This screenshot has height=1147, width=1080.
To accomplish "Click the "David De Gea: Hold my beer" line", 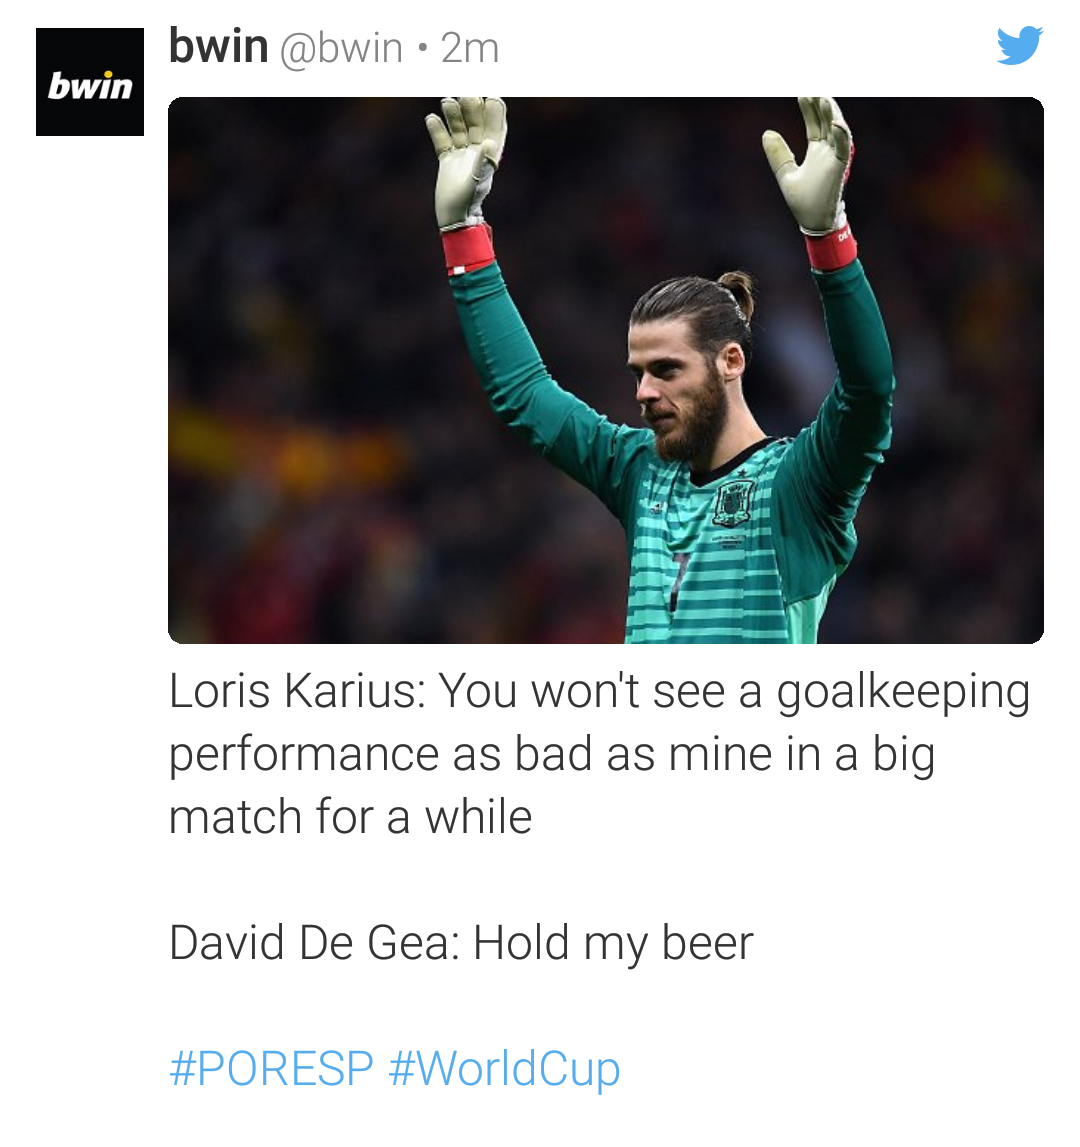I will tap(461, 943).
